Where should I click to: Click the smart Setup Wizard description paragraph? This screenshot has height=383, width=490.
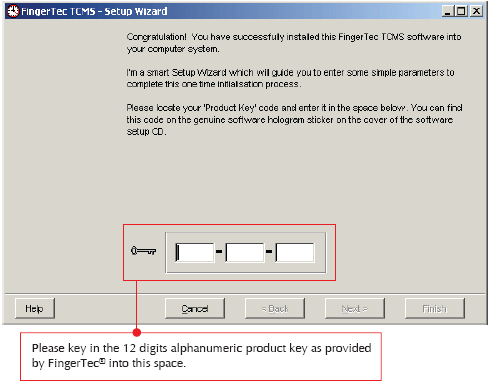click(x=290, y=78)
